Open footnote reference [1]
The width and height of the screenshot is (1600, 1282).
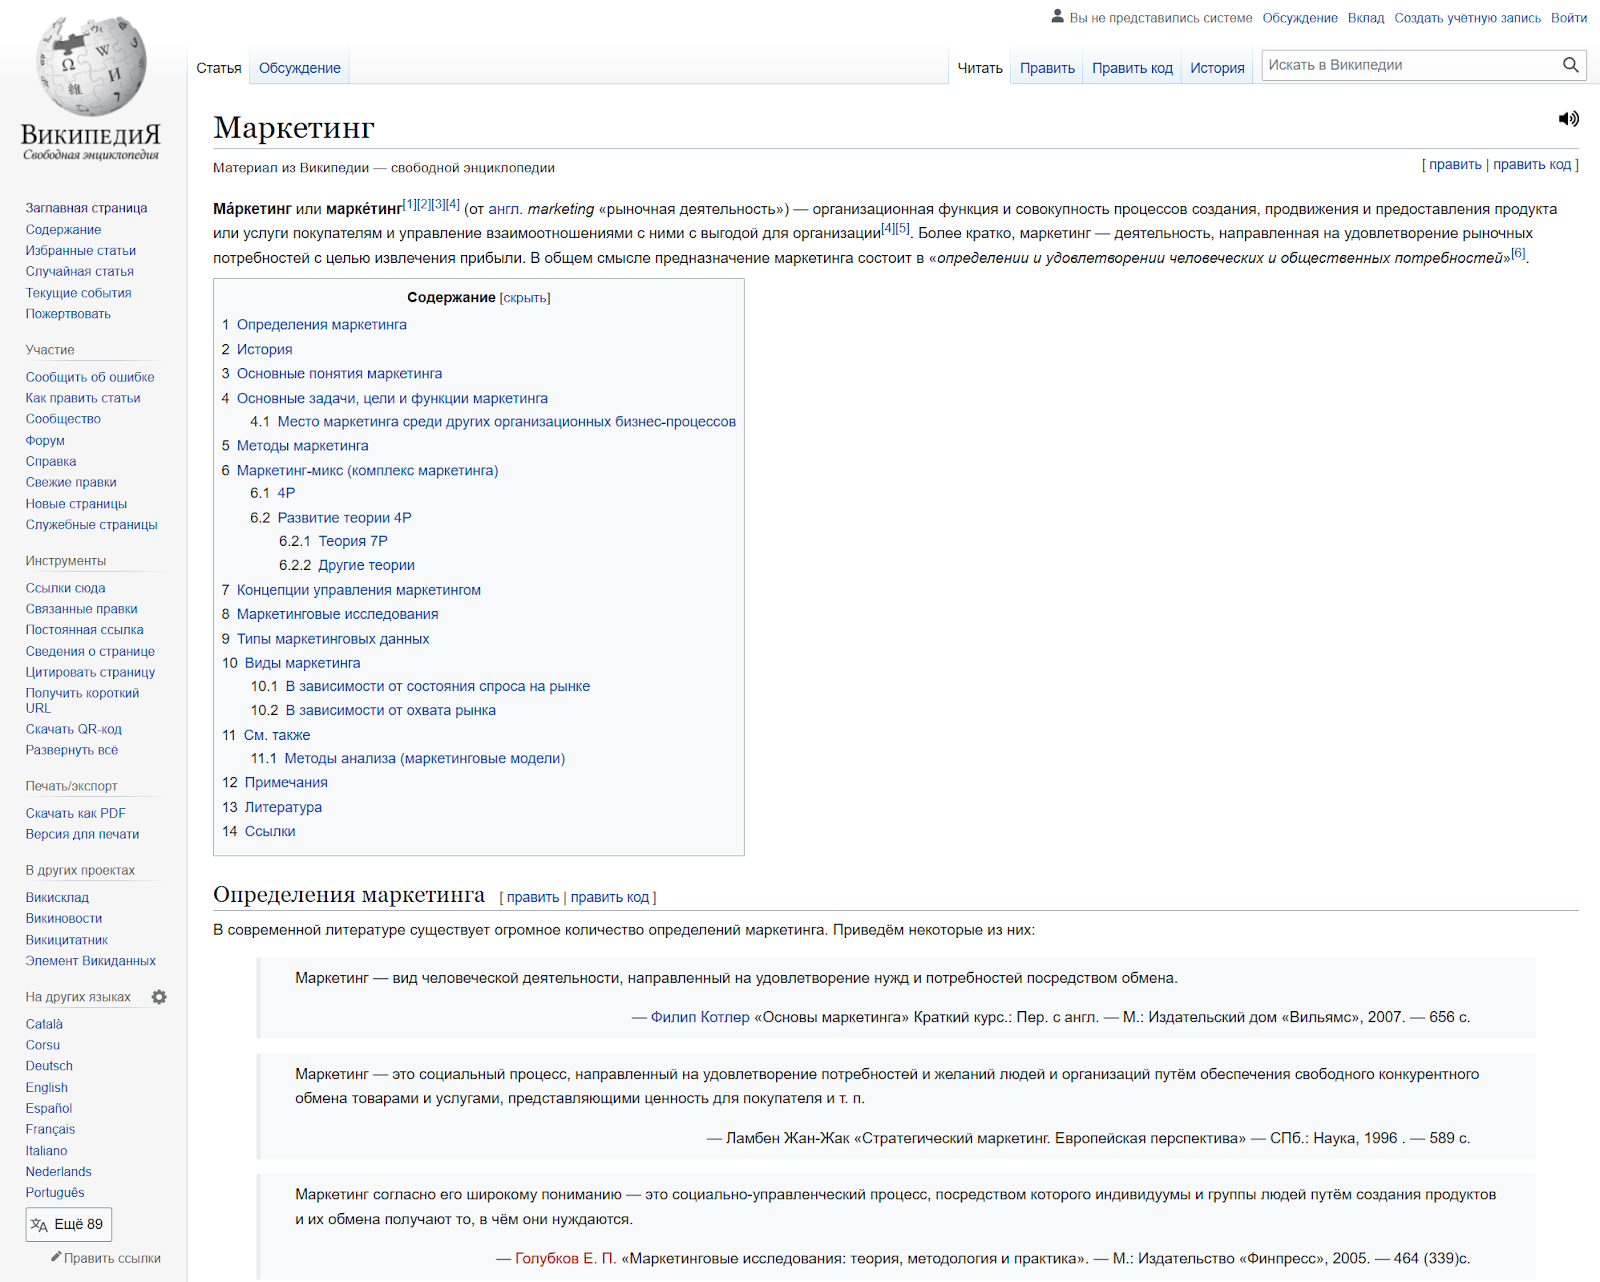click(409, 204)
